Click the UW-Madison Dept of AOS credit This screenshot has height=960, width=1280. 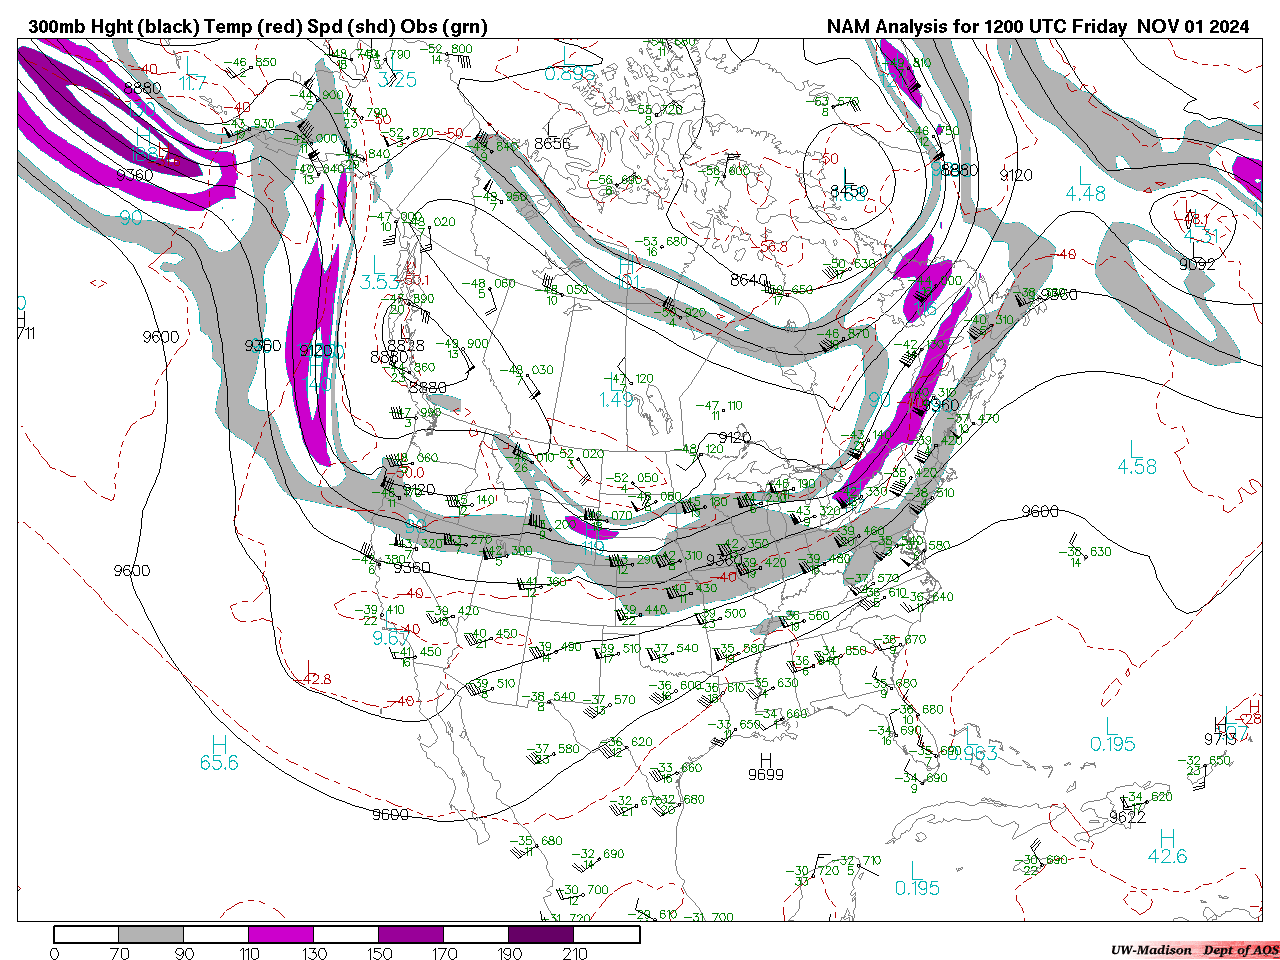pyautogui.click(x=1194, y=950)
